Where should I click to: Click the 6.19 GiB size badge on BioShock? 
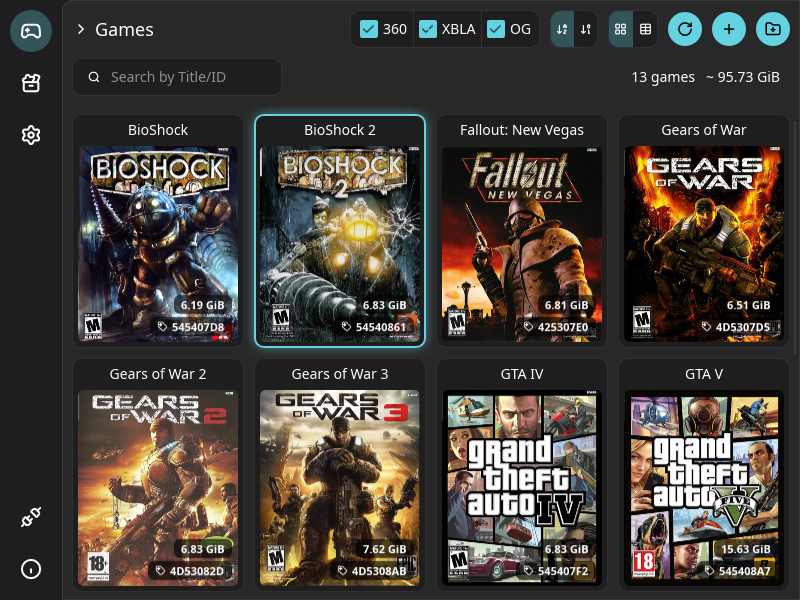tap(203, 305)
